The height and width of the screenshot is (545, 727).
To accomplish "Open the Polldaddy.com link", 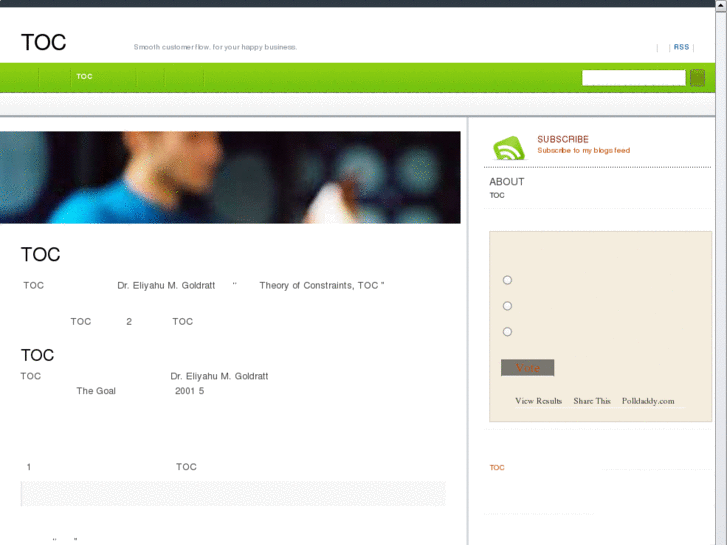I will click(x=648, y=401).
